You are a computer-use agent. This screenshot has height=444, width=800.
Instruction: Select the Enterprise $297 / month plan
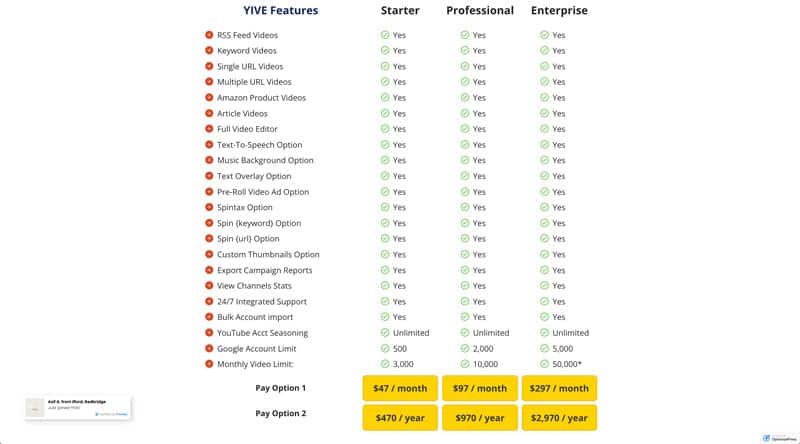559,388
